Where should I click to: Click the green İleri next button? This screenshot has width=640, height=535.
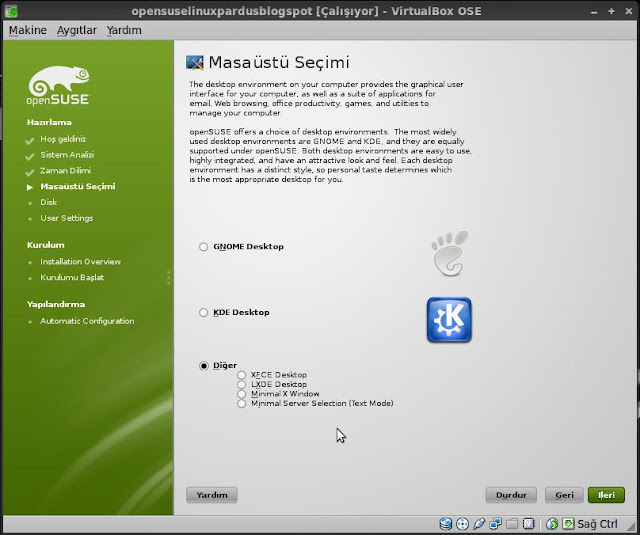pos(606,495)
